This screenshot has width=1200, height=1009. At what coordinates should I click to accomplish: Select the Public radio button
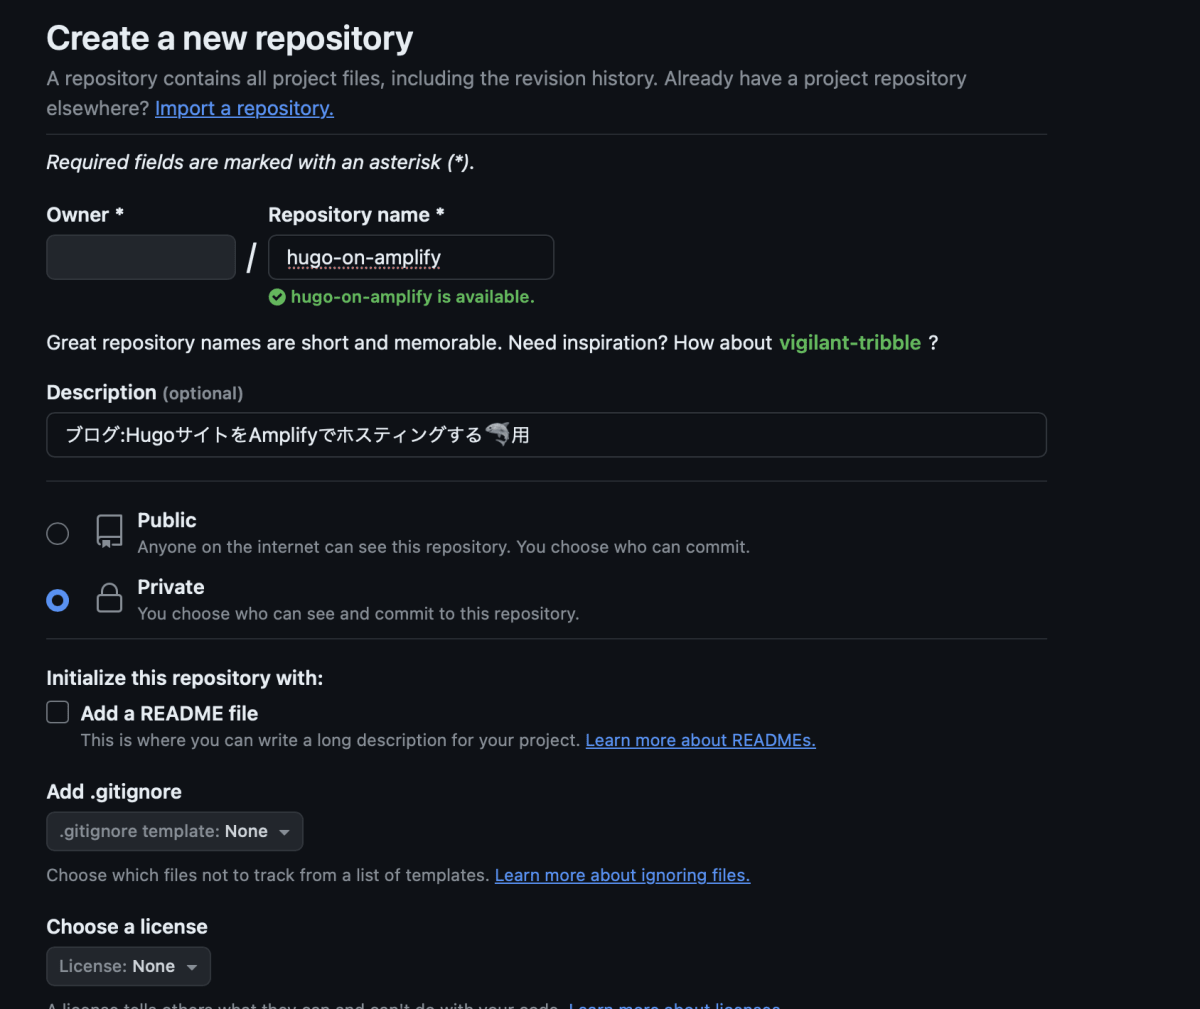(x=57, y=533)
